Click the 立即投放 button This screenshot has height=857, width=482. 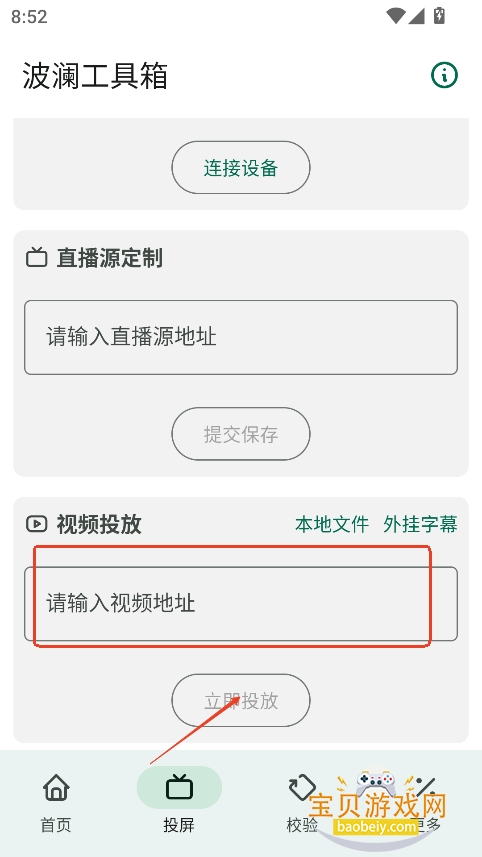241,700
